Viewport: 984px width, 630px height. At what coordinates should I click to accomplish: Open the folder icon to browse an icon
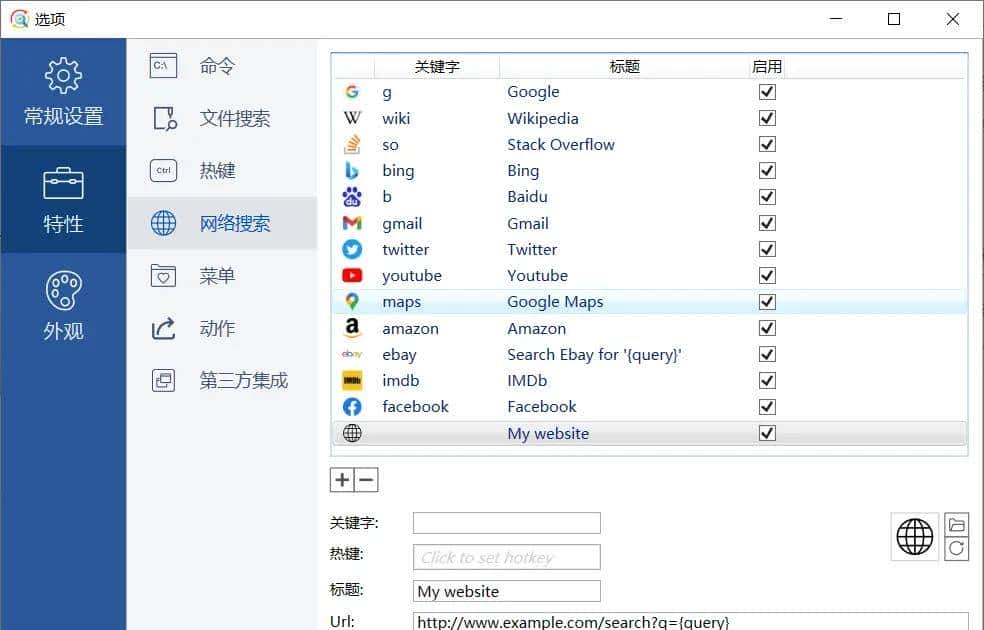click(x=956, y=522)
